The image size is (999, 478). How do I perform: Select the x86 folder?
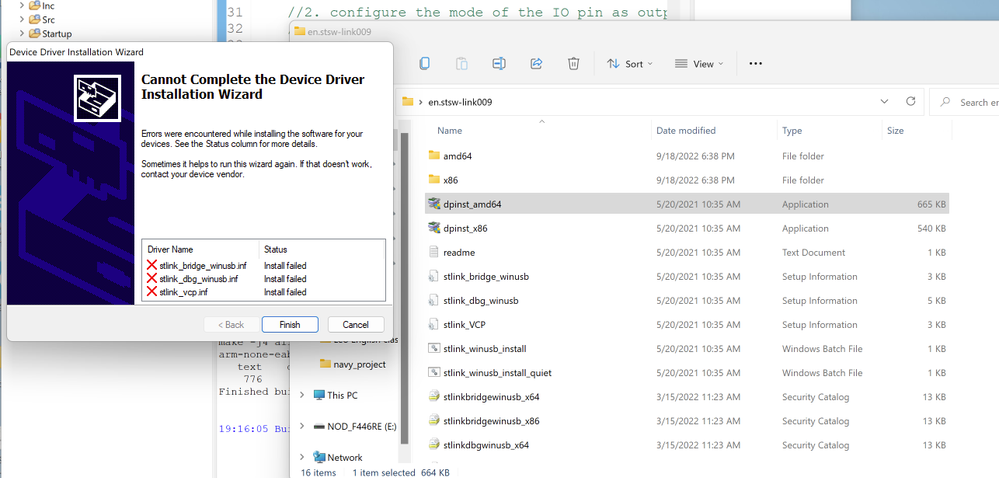tap(687, 180)
